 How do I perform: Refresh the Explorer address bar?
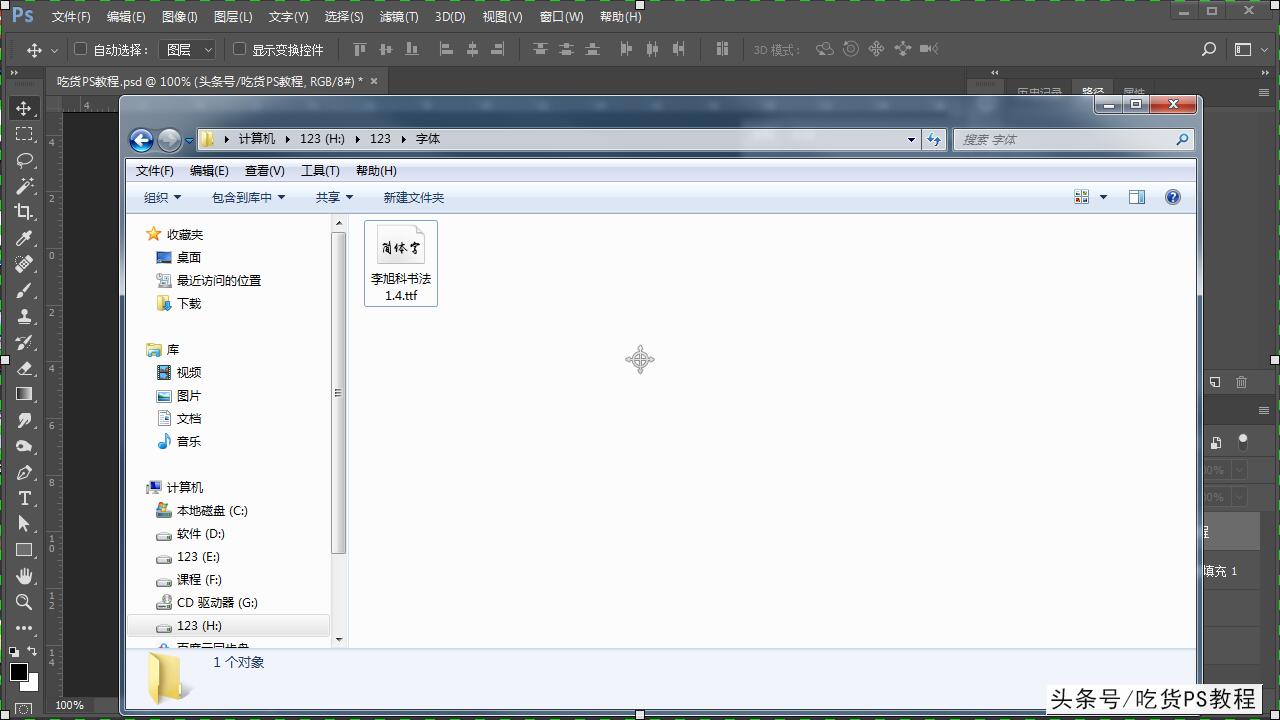[x=934, y=140]
